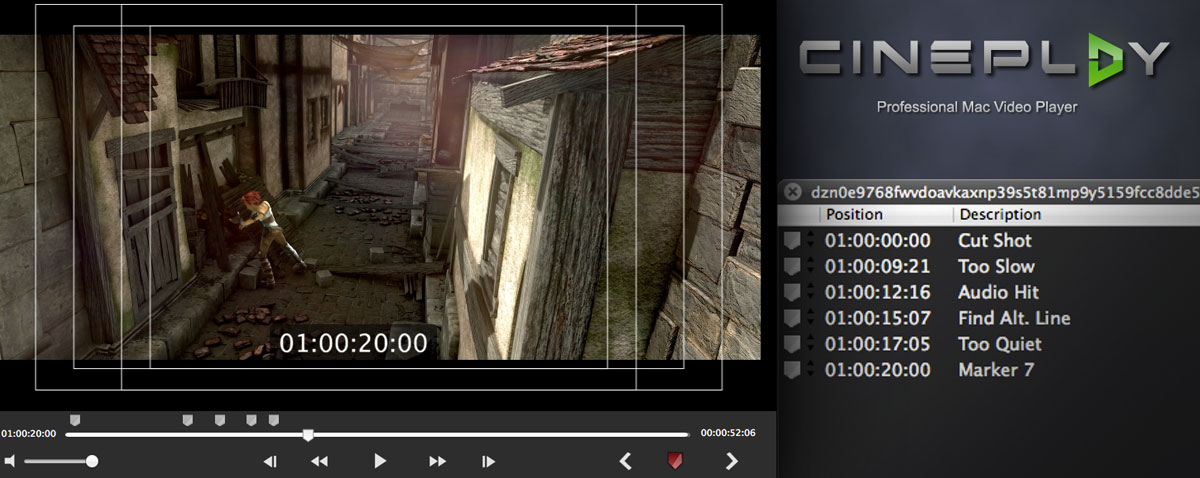Click the marker flag icon of Audio Hit
Viewport: 1200px width, 478px height.
[792, 293]
